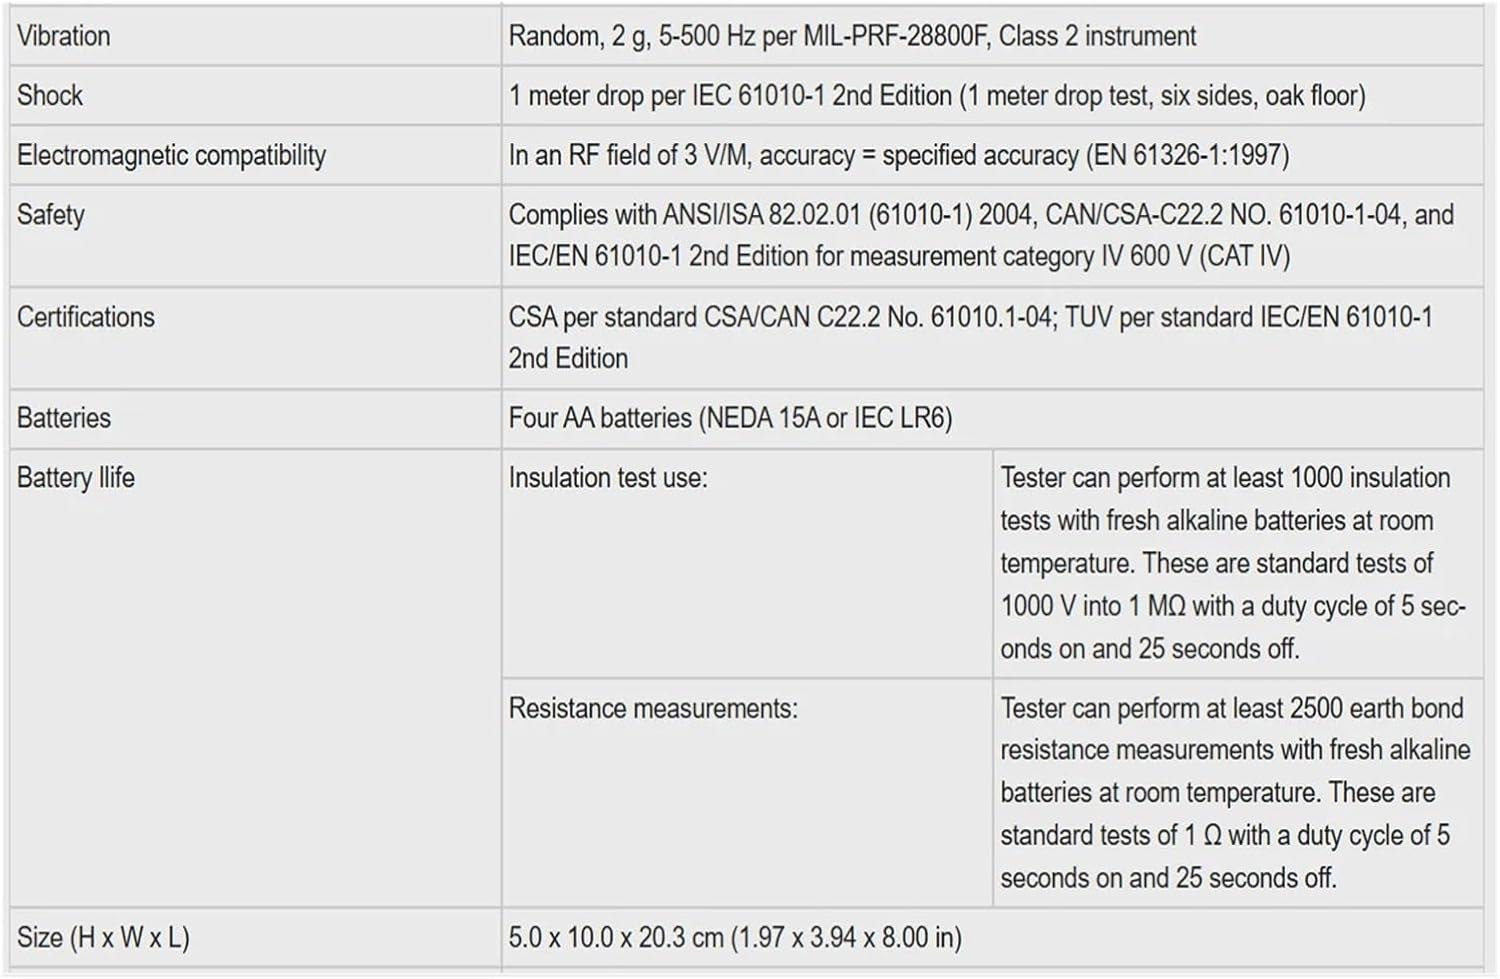Click the 'Resistance measurements:' sub-label
The image size is (1500, 979).
(653, 709)
